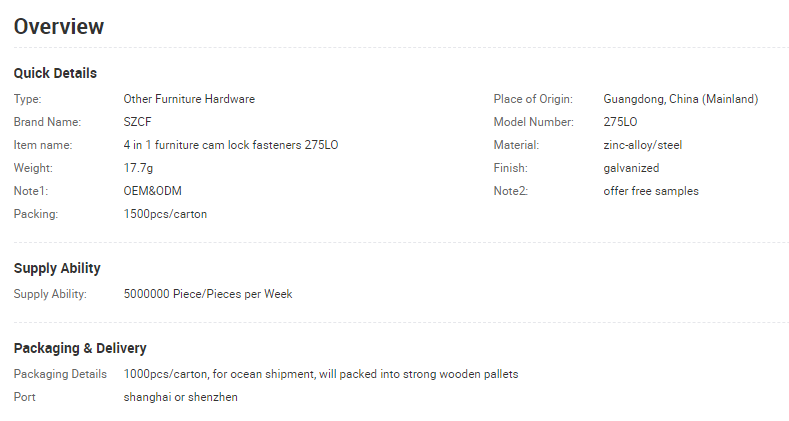Click the Other Furniture Hardware type value
The height and width of the screenshot is (421, 789).
point(189,99)
